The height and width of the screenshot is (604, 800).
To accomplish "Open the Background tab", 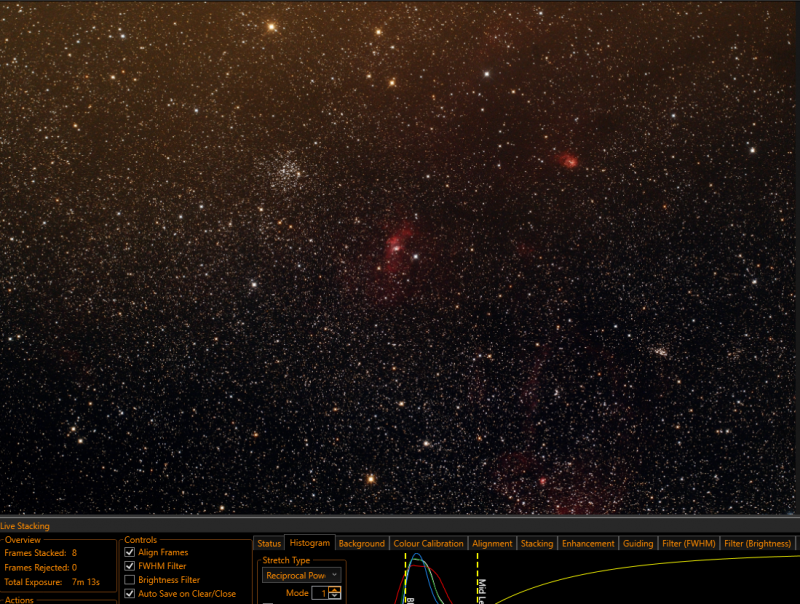I will pyautogui.click(x=362, y=543).
